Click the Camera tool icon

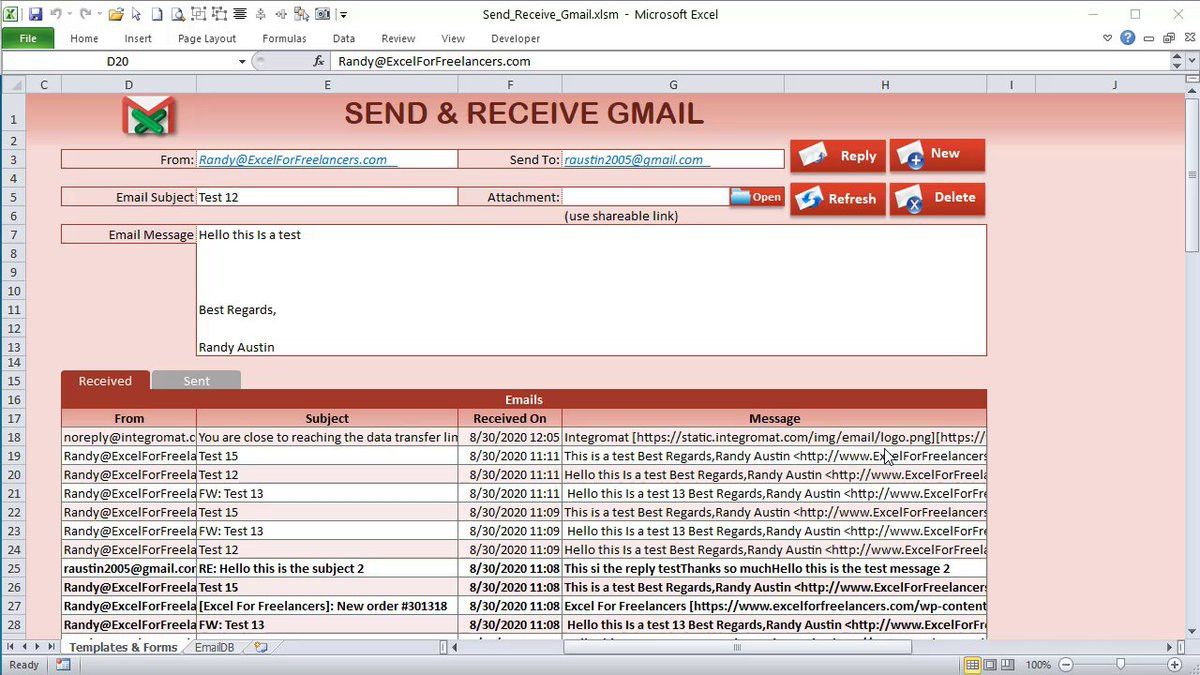pos(323,14)
